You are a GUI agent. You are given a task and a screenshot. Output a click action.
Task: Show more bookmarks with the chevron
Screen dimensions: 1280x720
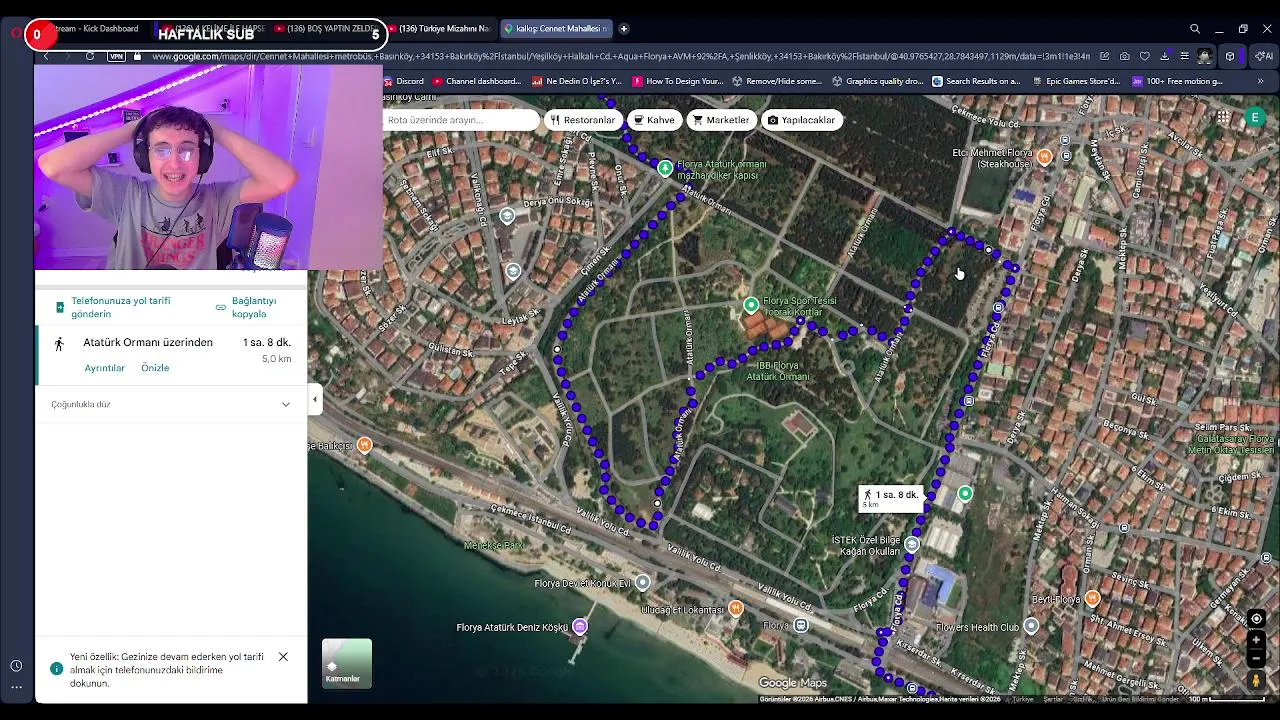point(1260,81)
